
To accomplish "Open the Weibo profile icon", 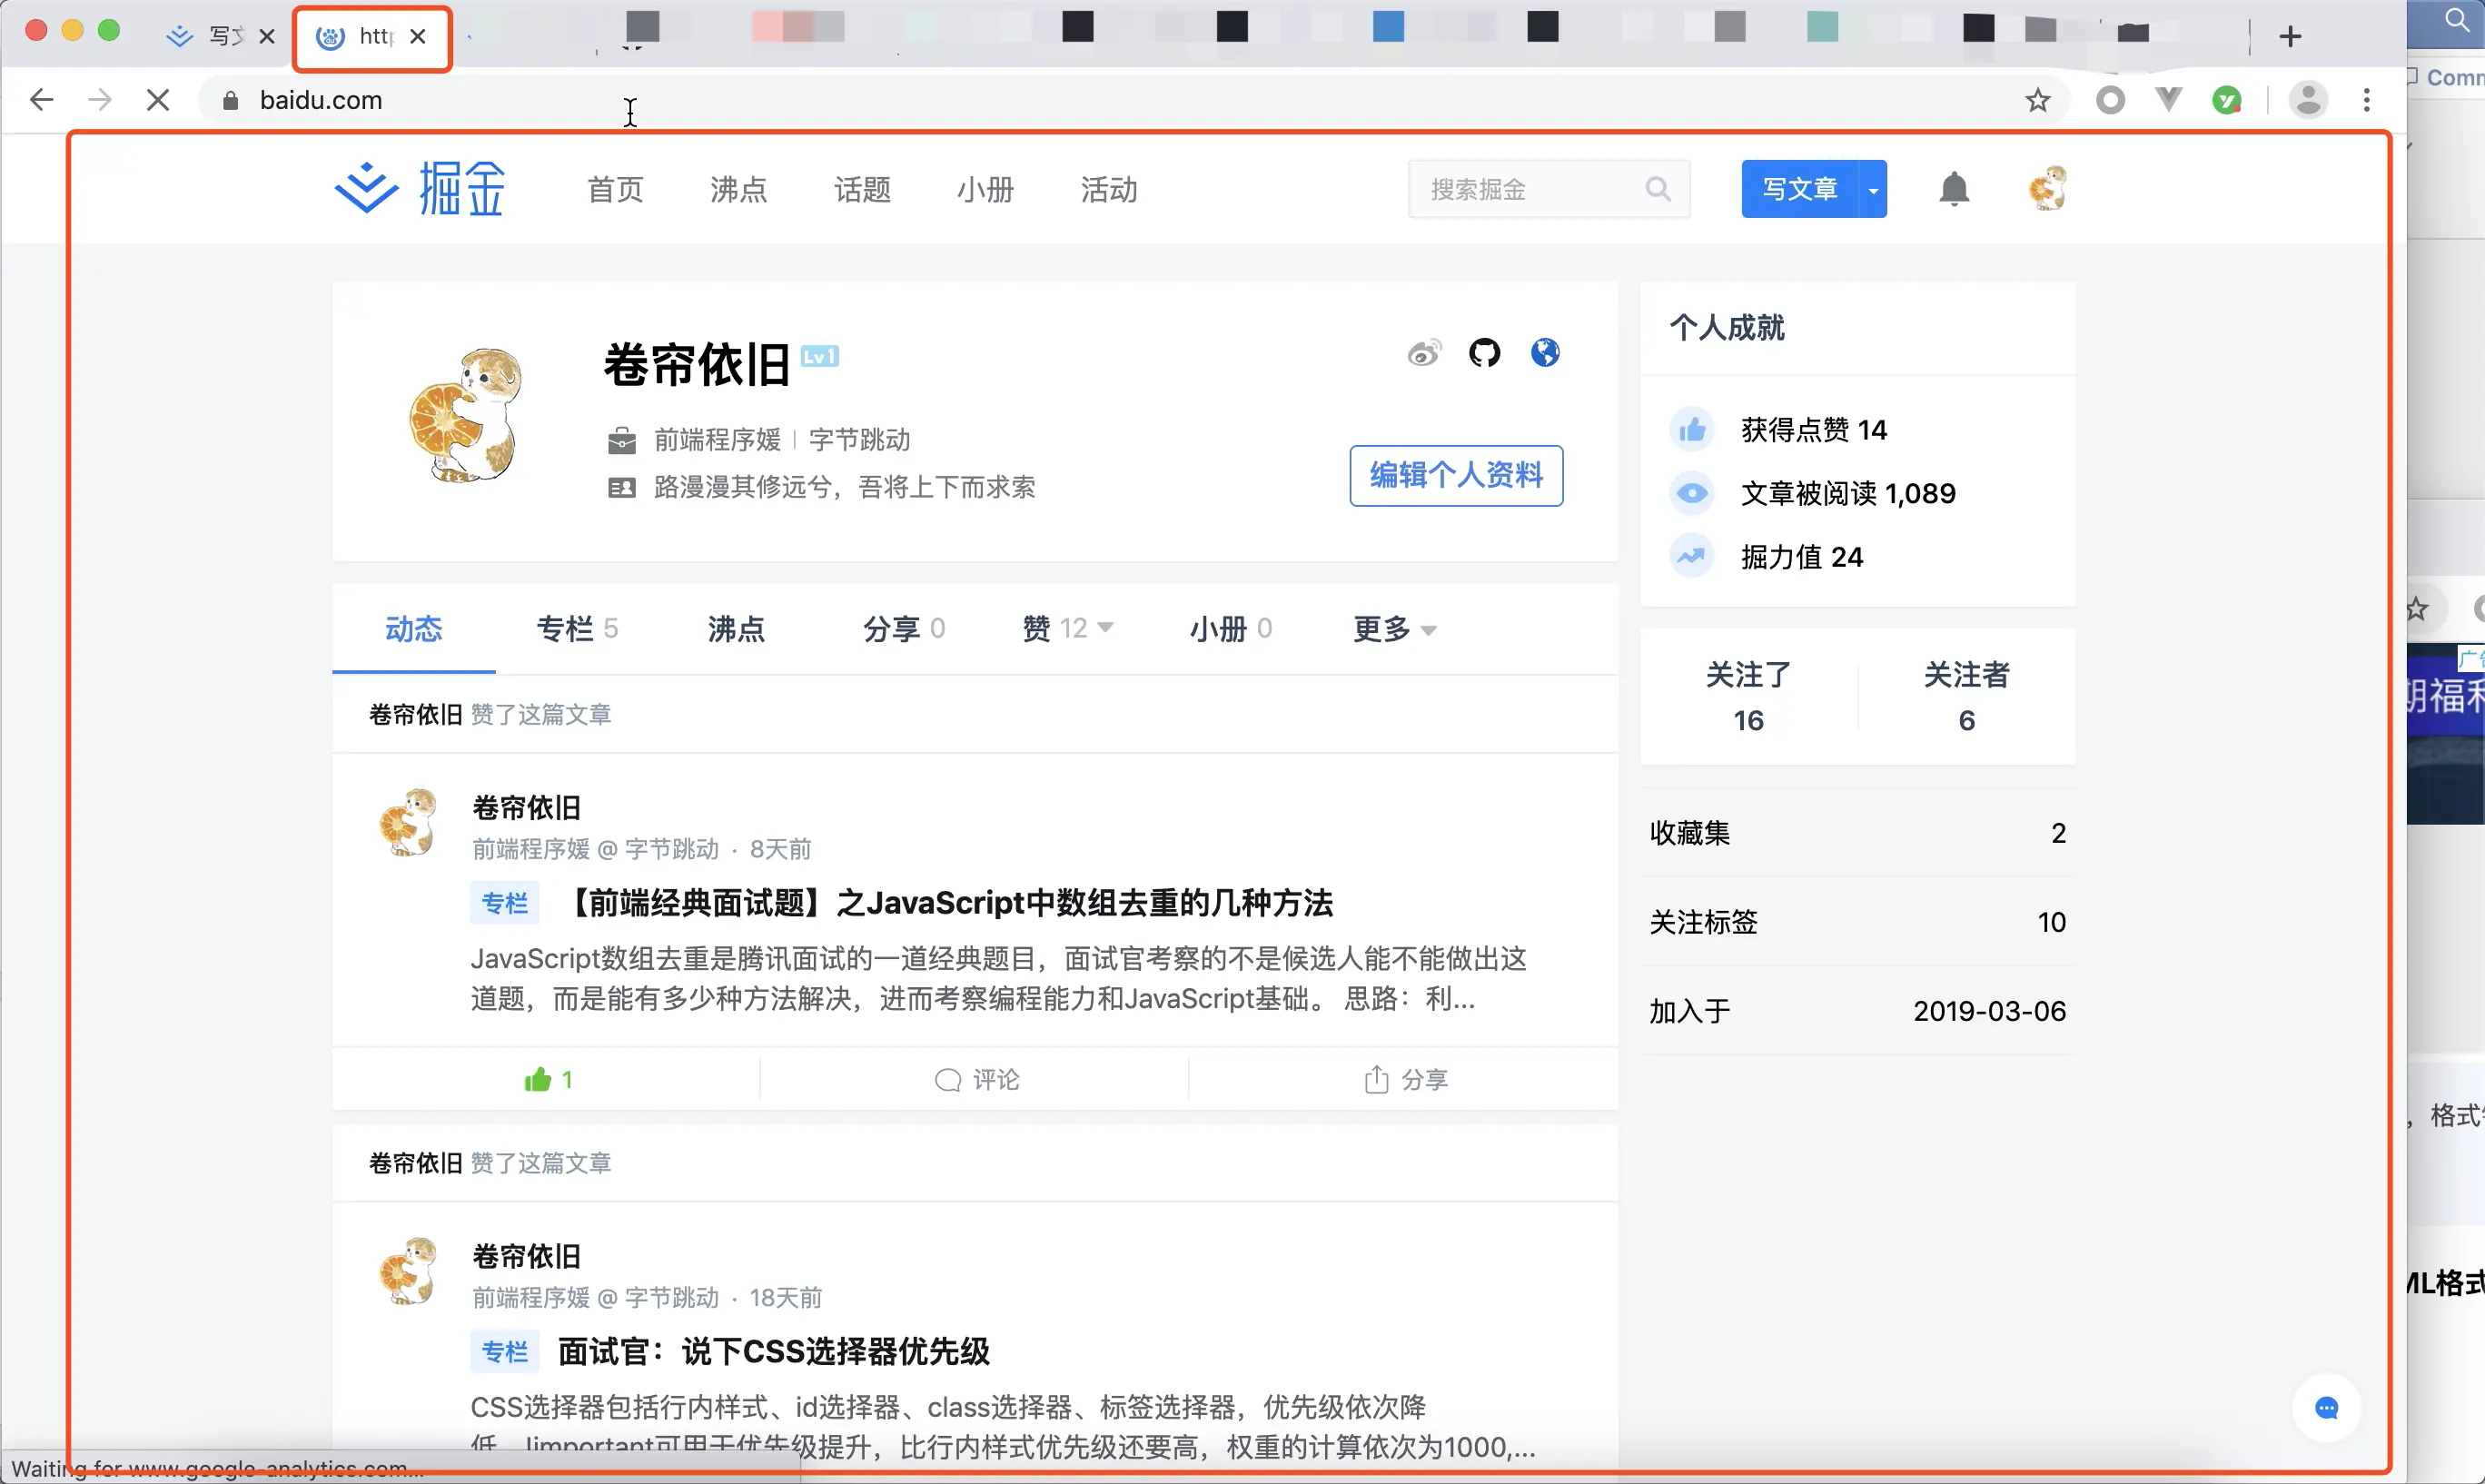I will (x=1424, y=353).
